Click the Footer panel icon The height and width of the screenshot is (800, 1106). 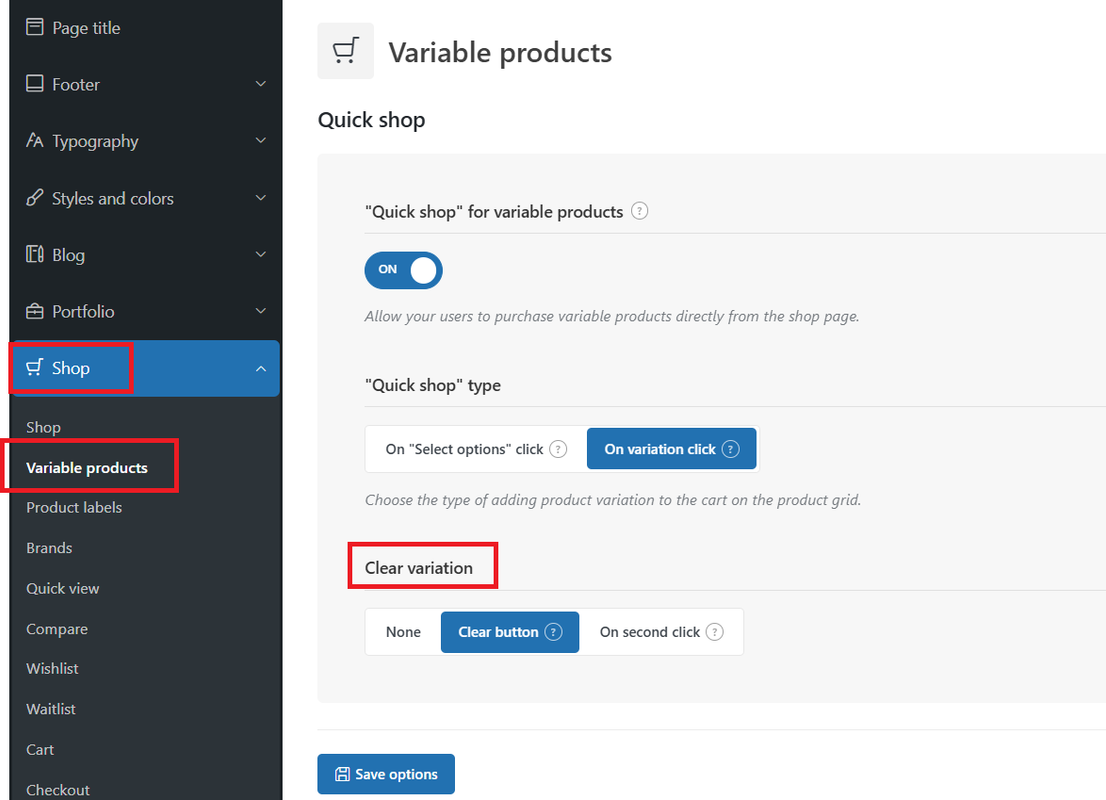point(34,83)
